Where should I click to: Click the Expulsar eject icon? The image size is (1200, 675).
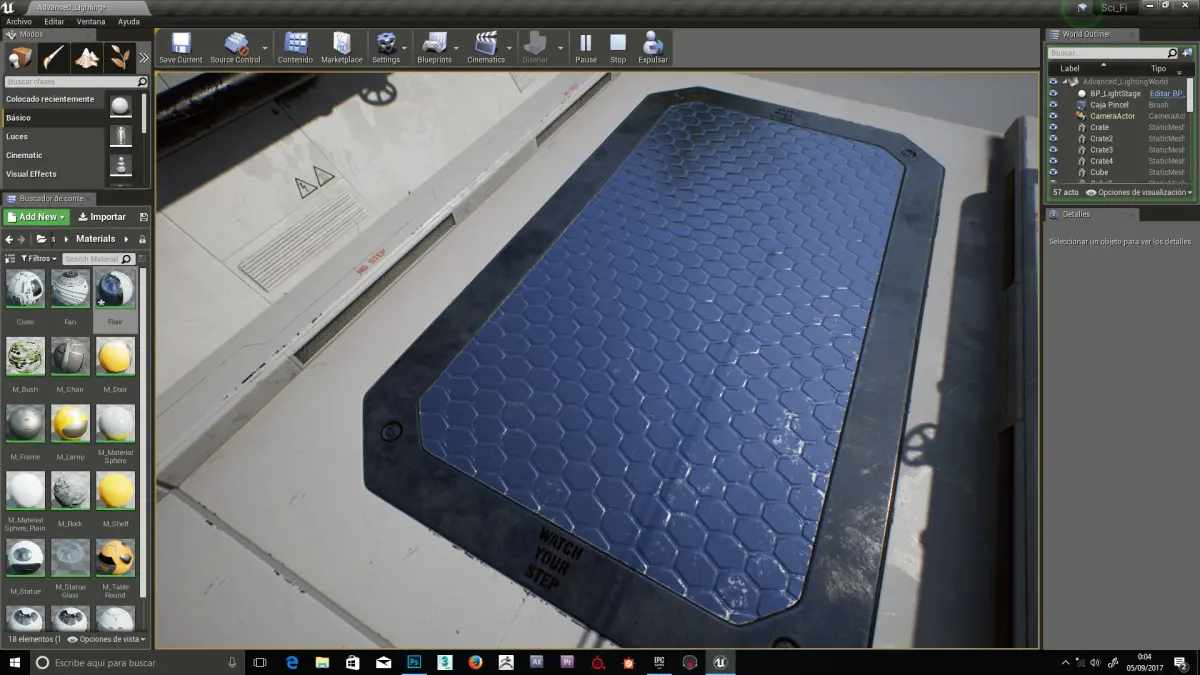tap(653, 47)
